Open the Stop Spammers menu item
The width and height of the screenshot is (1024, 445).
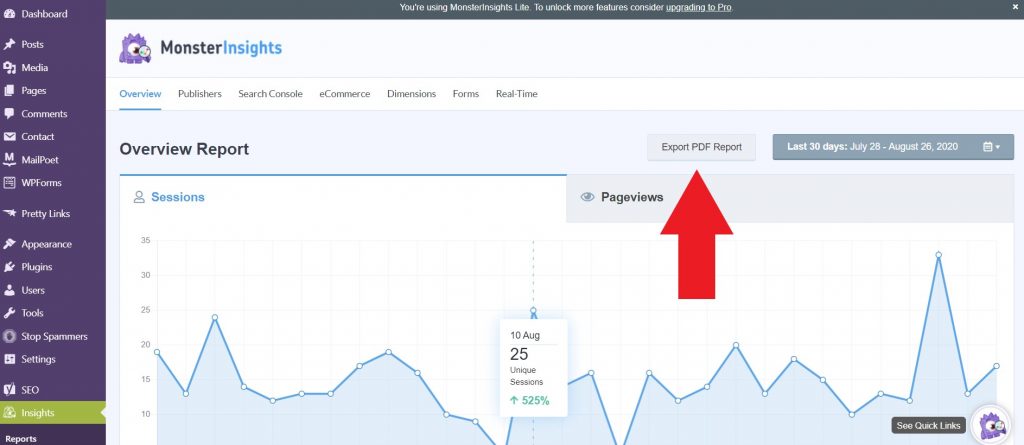pyautogui.click(x=53, y=337)
